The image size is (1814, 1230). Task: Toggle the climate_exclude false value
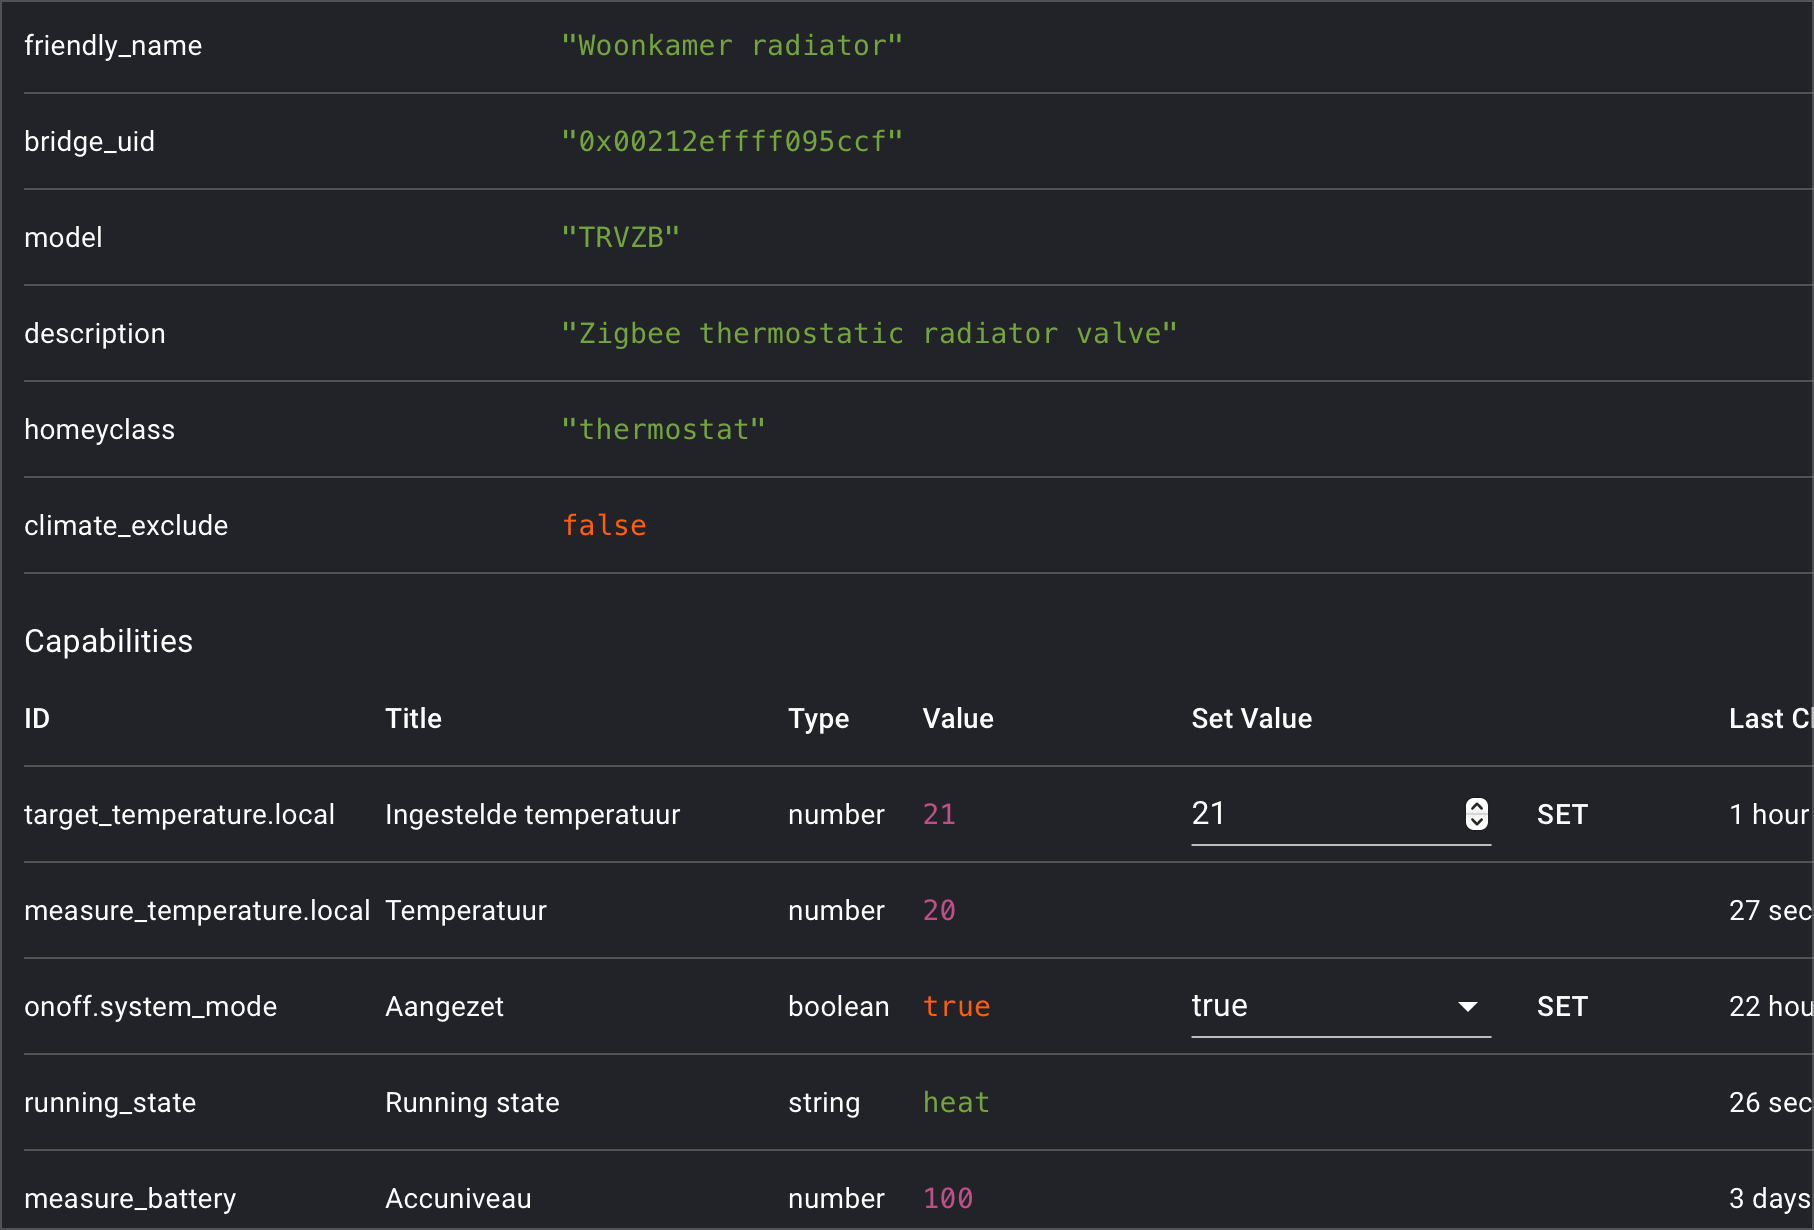click(x=604, y=524)
